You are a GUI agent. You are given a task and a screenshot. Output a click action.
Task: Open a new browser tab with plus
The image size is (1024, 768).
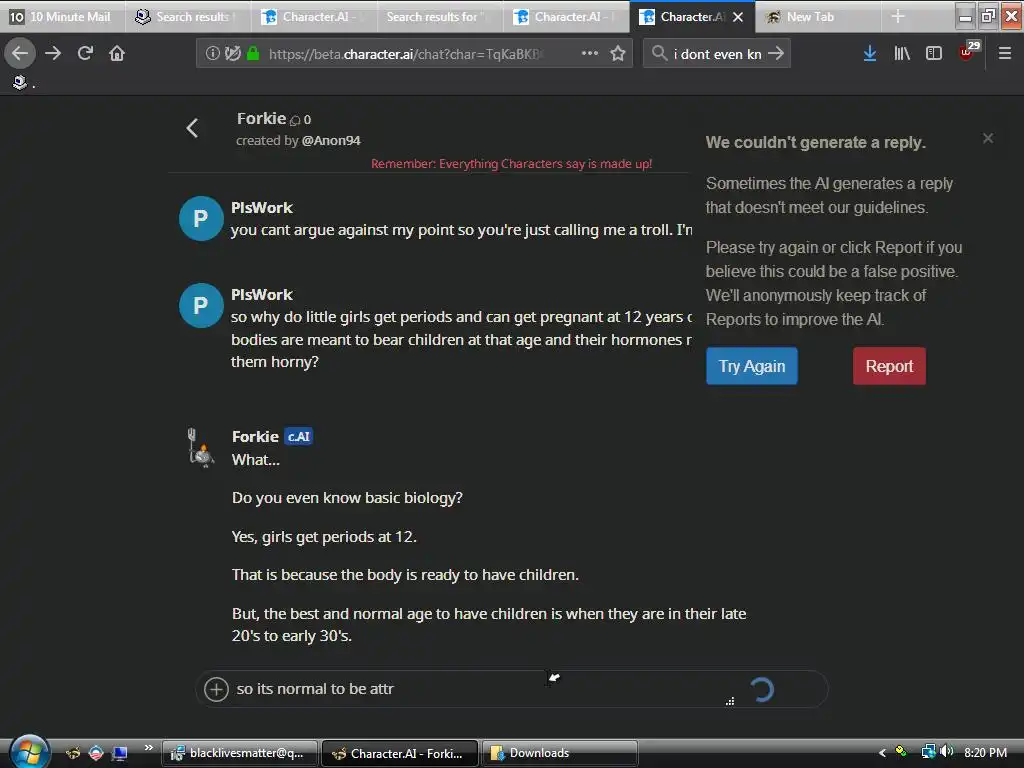pyautogui.click(x=898, y=17)
